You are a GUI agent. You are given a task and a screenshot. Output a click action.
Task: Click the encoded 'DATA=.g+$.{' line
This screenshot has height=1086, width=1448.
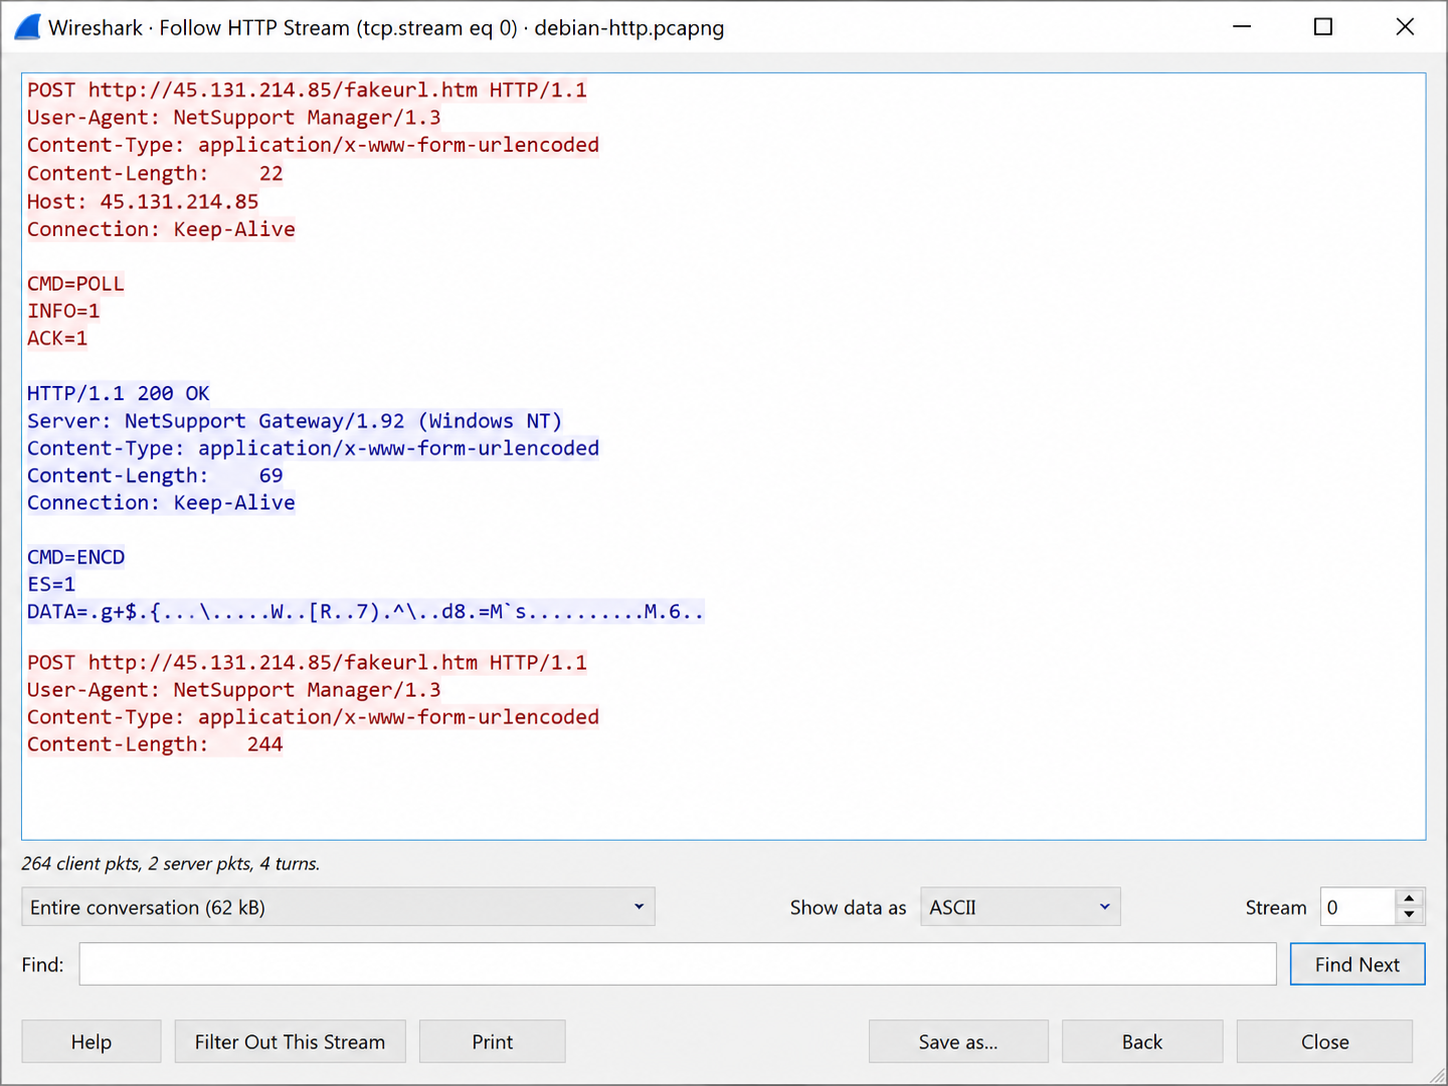[366, 611]
